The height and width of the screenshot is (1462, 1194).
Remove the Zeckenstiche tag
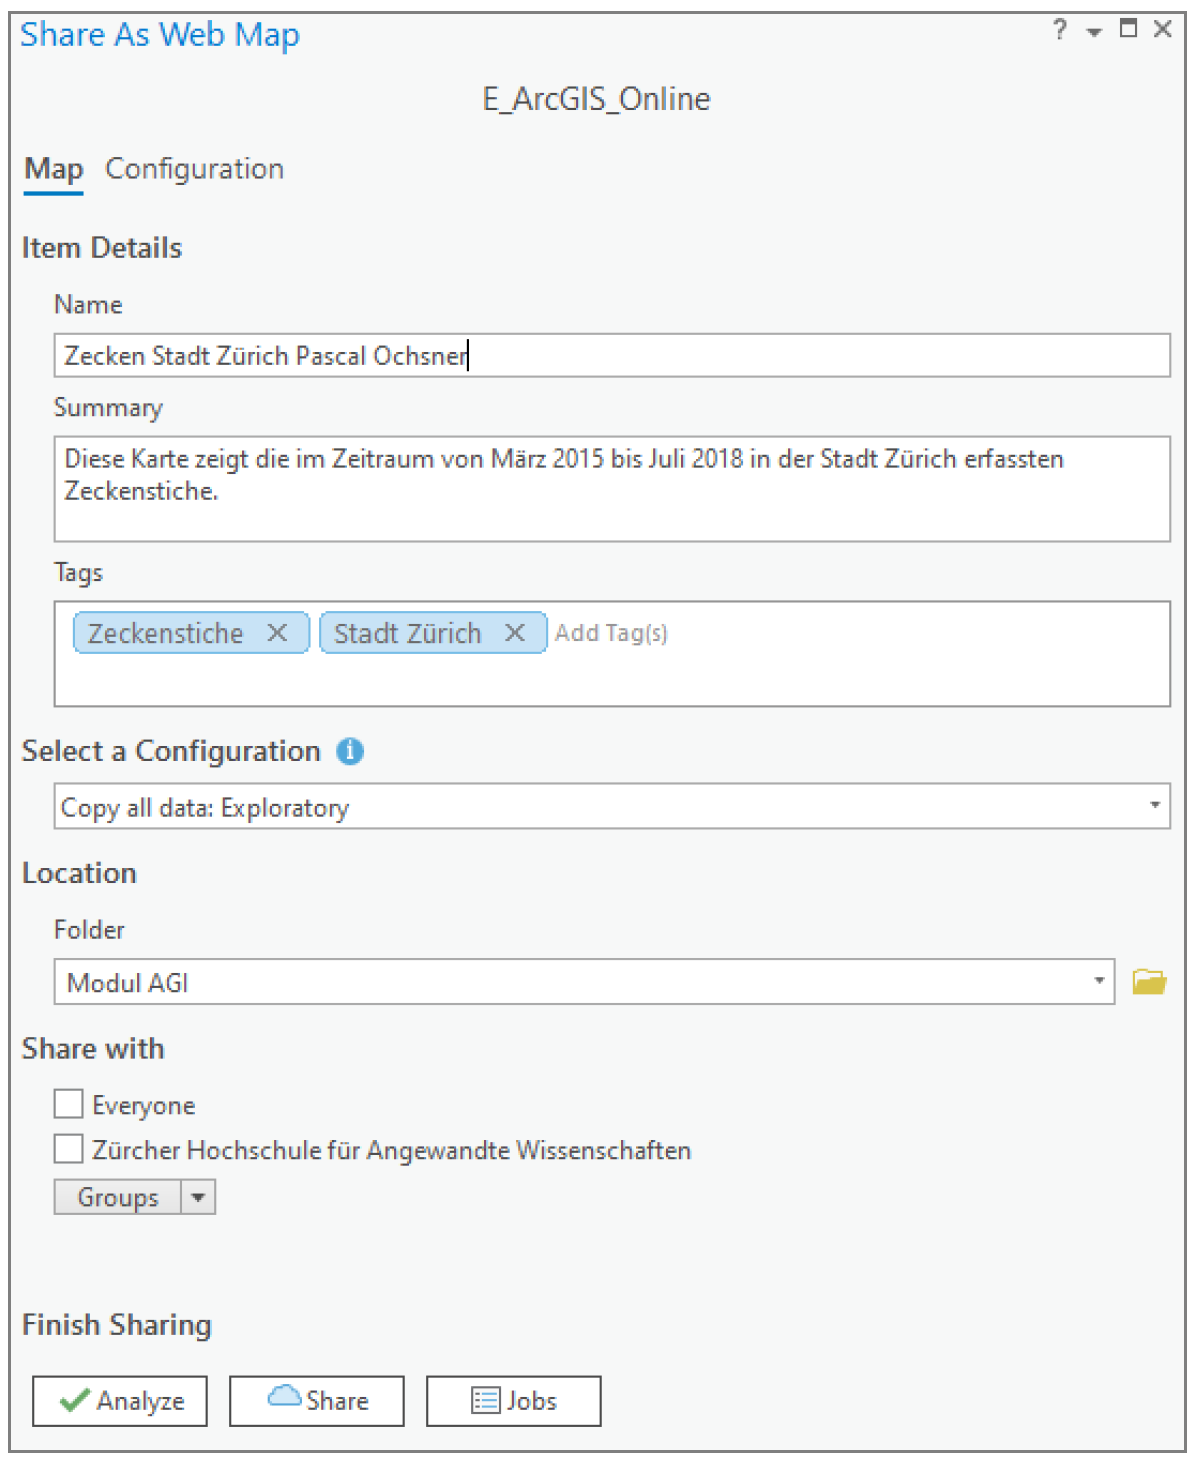277,633
